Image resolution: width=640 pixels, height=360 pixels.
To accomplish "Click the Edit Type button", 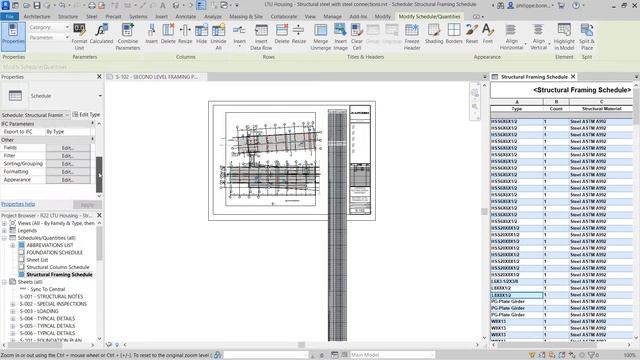I will tap(86, 115).
